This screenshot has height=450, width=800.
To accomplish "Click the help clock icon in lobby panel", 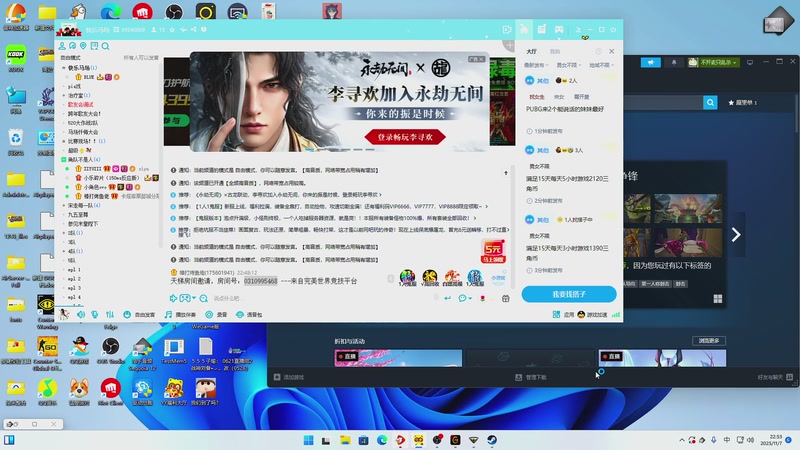I will click(x=598, y=52).
